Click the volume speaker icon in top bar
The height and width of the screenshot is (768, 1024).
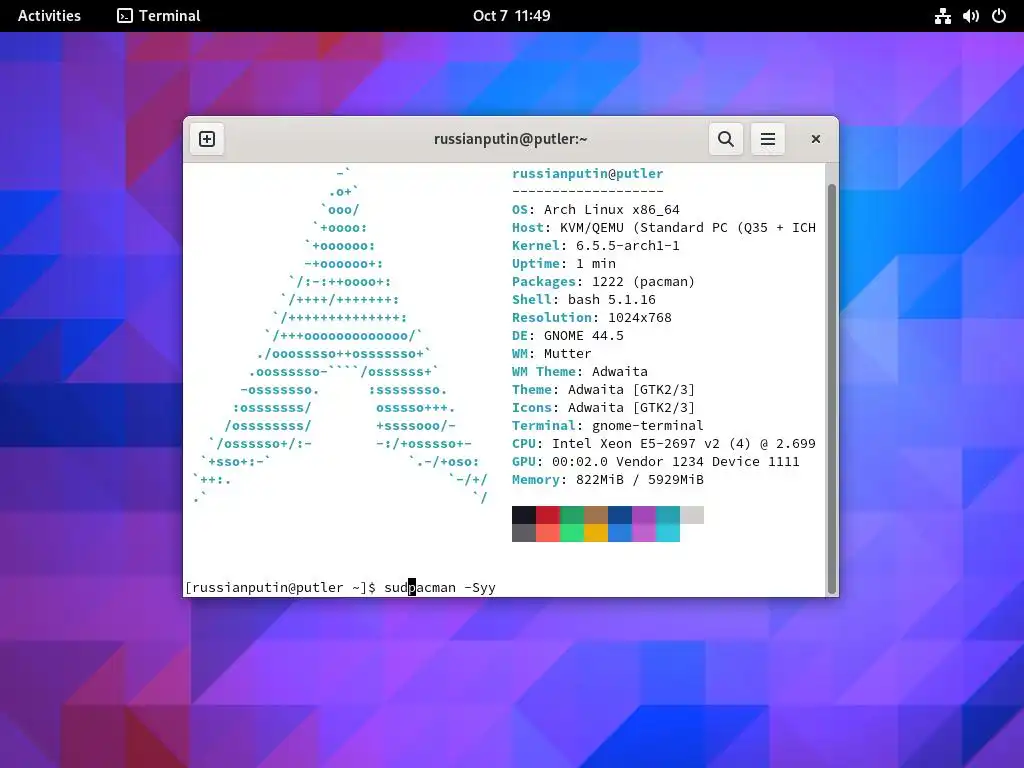[x=970, y=16]
